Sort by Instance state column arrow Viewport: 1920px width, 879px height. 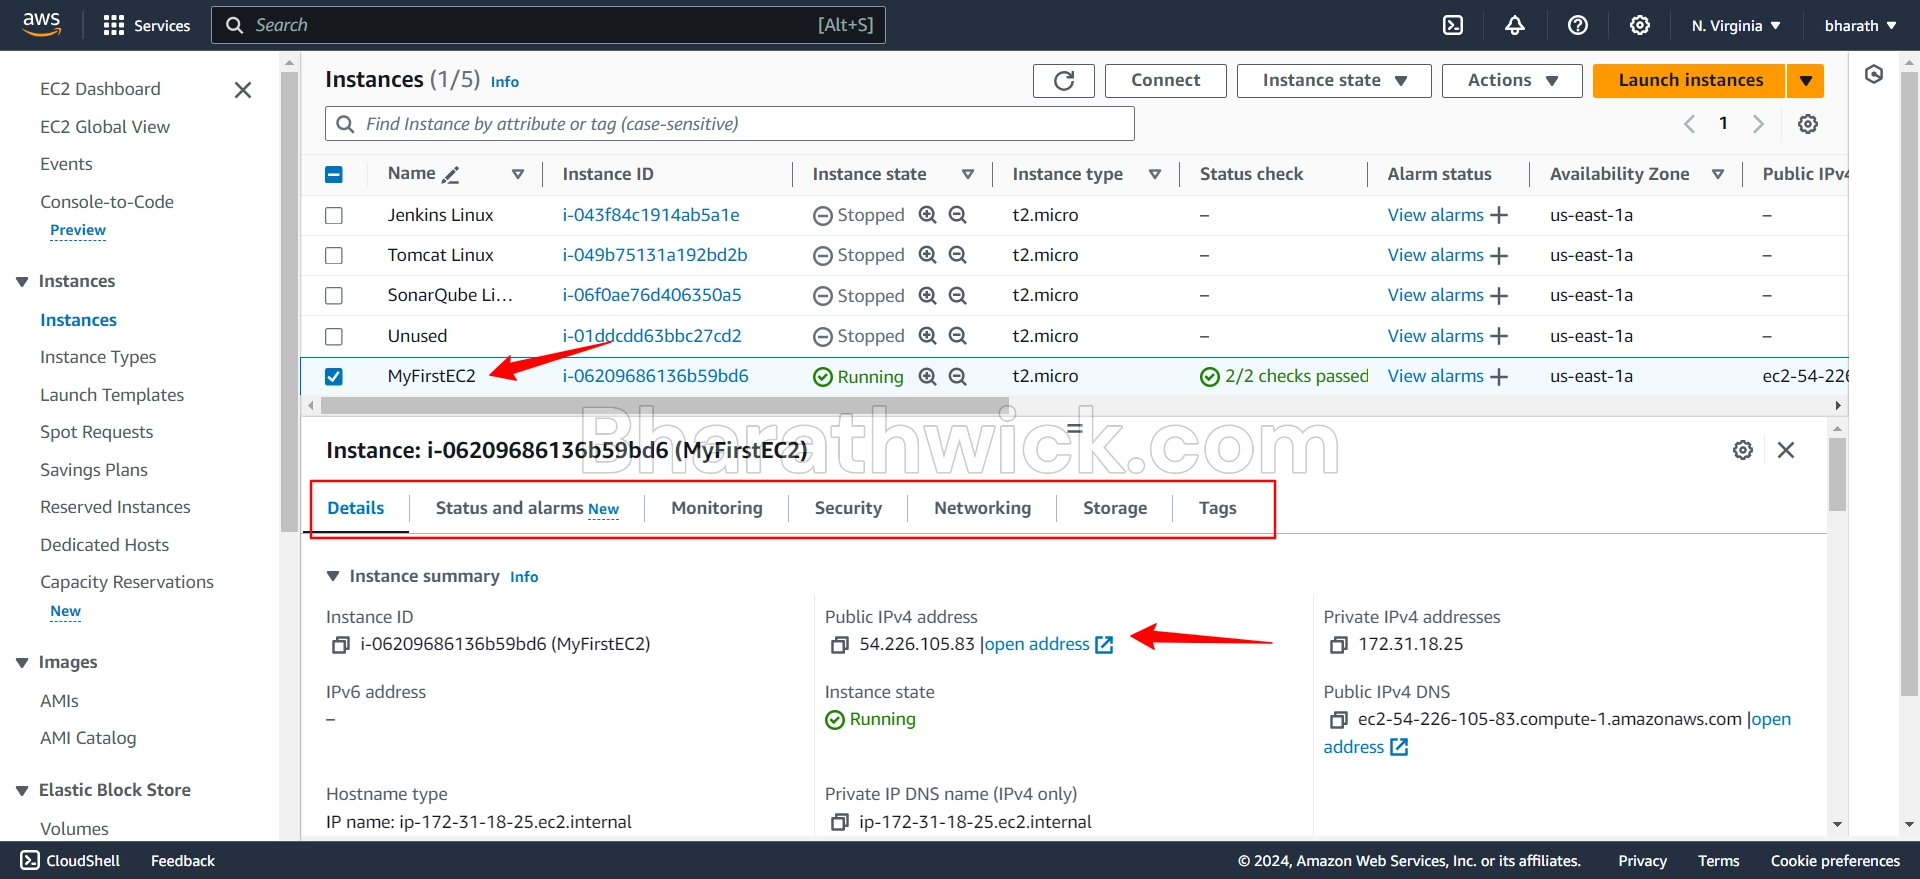968,174
